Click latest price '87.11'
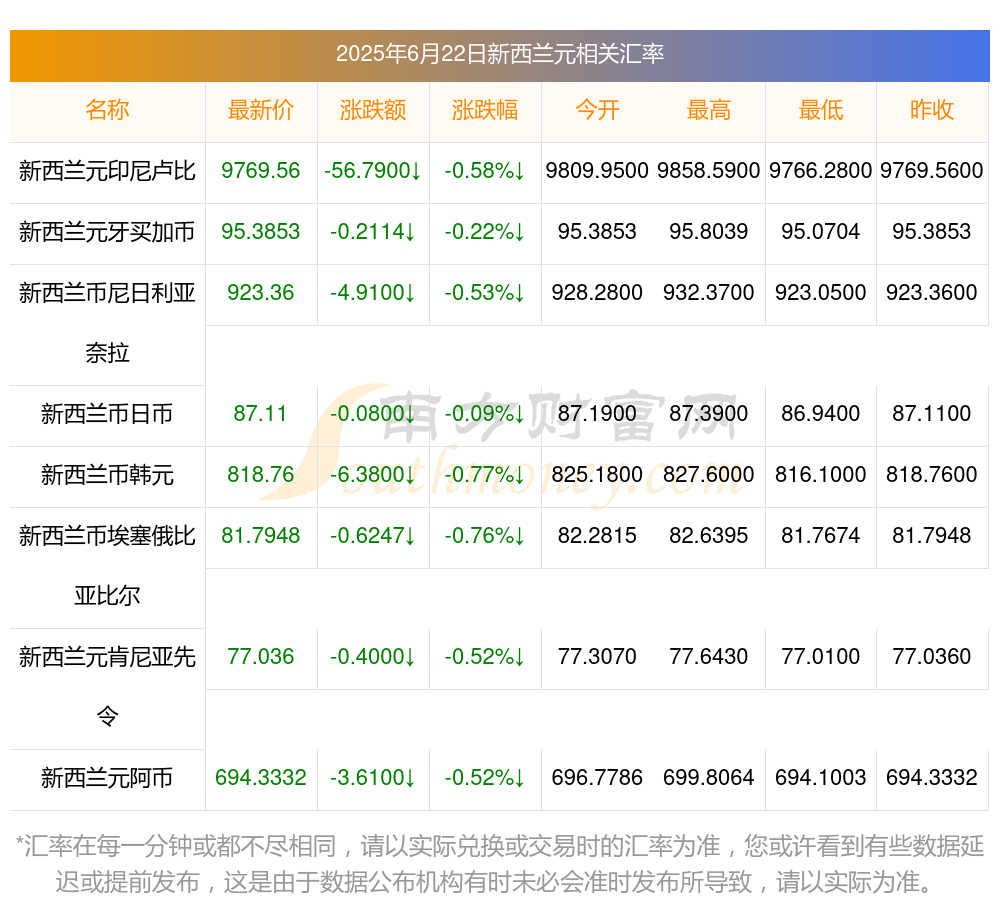Screen dimensions: 1000x913 coord(261,414)
